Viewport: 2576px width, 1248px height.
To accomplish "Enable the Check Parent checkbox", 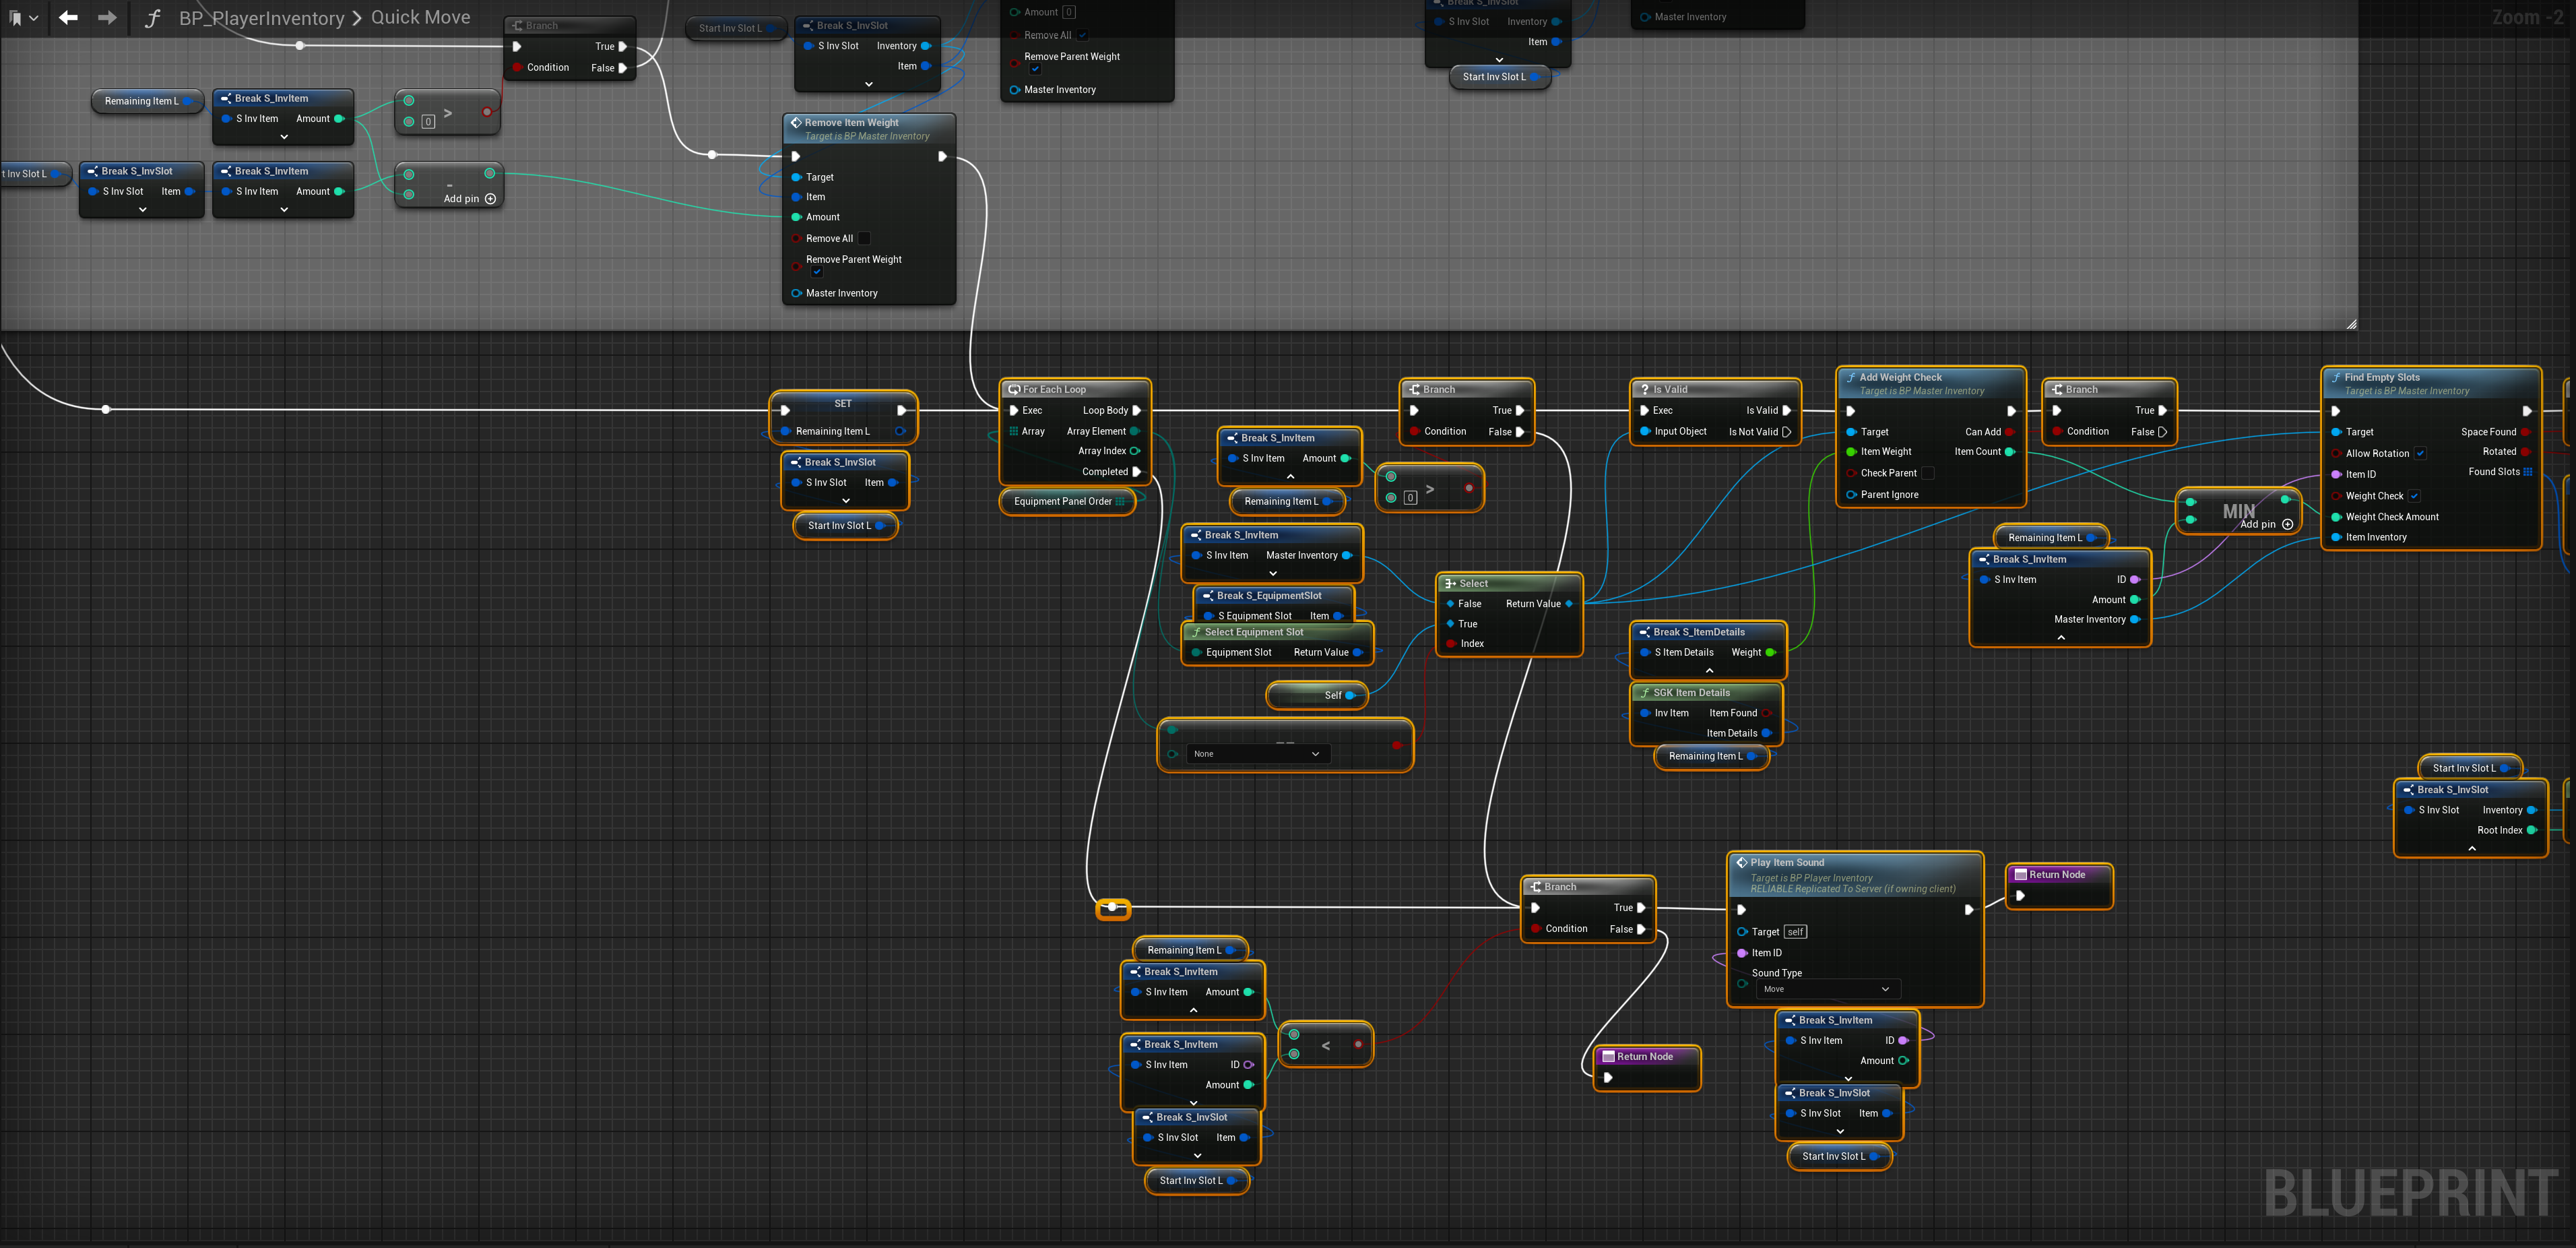I will pyautogui.click(x=1928, y=474).
